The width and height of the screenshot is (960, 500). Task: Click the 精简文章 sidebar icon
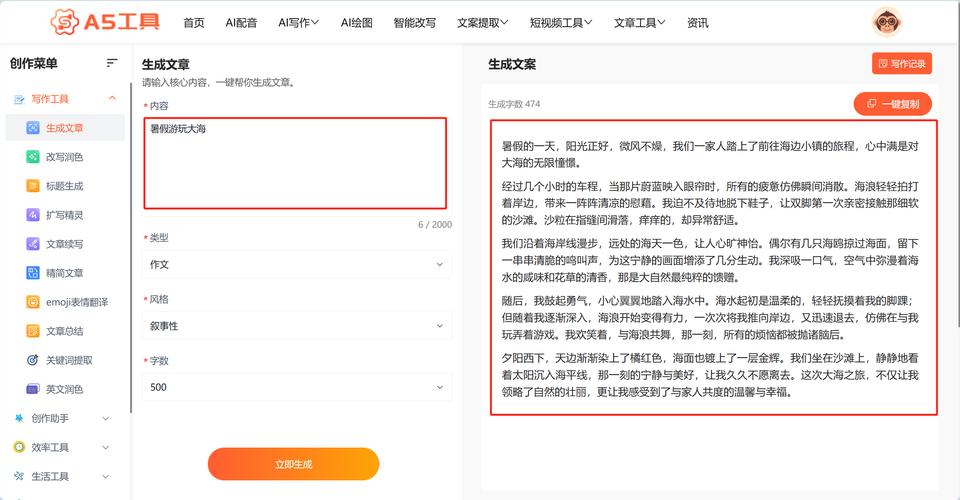[x=33, y=273]
